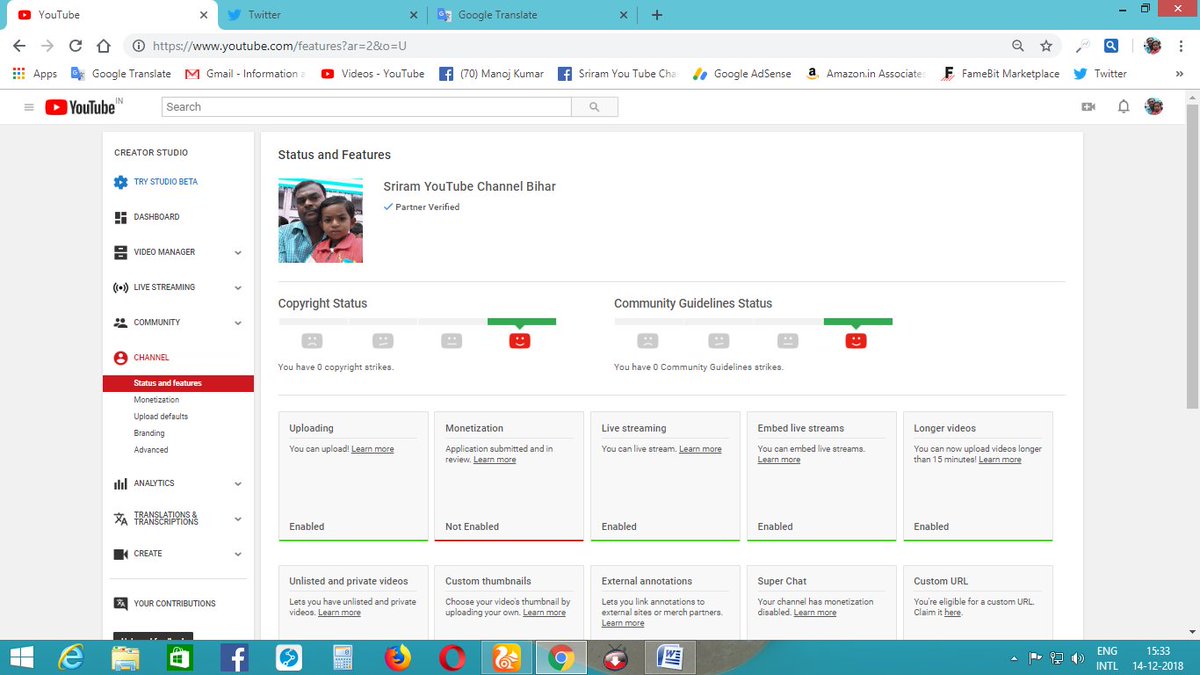1200x675 pixels.
Task: Click the Community people icon
Action: pos(121,322)
